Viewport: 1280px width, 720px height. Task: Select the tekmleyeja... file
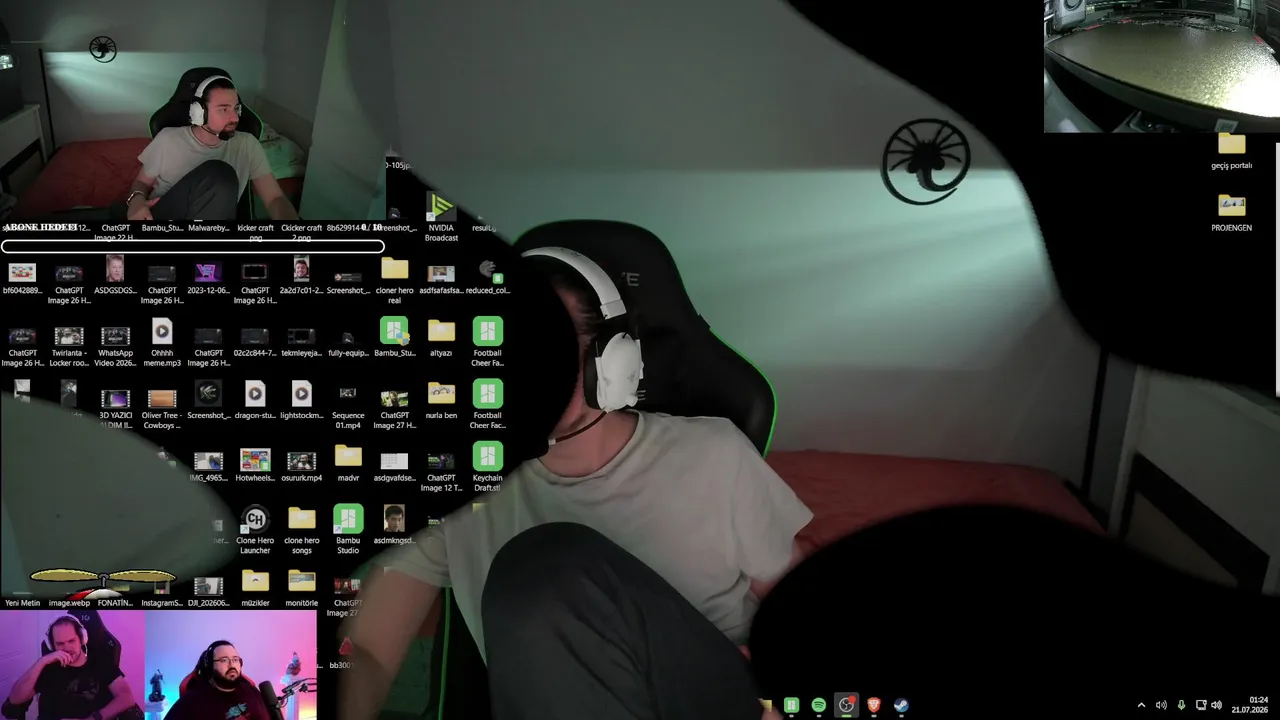[301, 341]
